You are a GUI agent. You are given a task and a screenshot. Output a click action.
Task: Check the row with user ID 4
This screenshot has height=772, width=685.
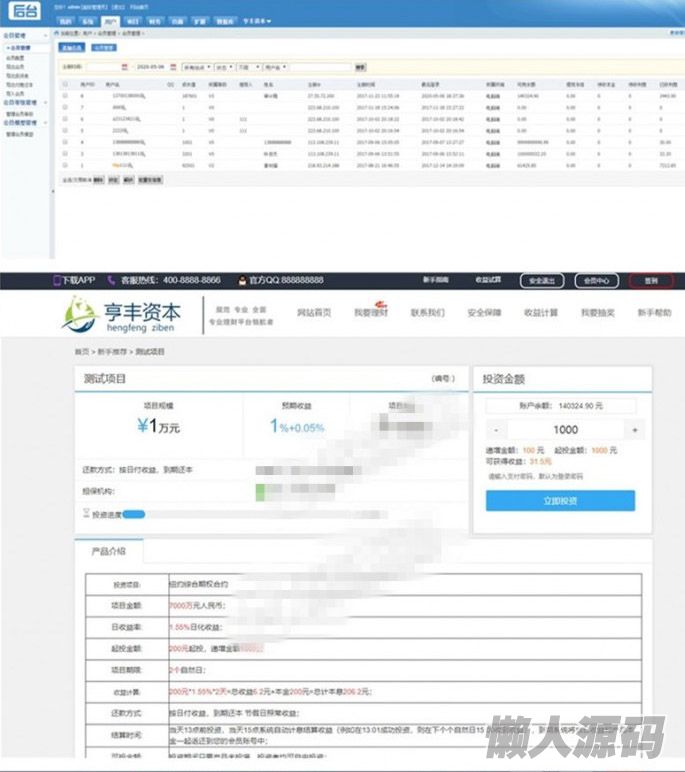(x=65, y=142)
